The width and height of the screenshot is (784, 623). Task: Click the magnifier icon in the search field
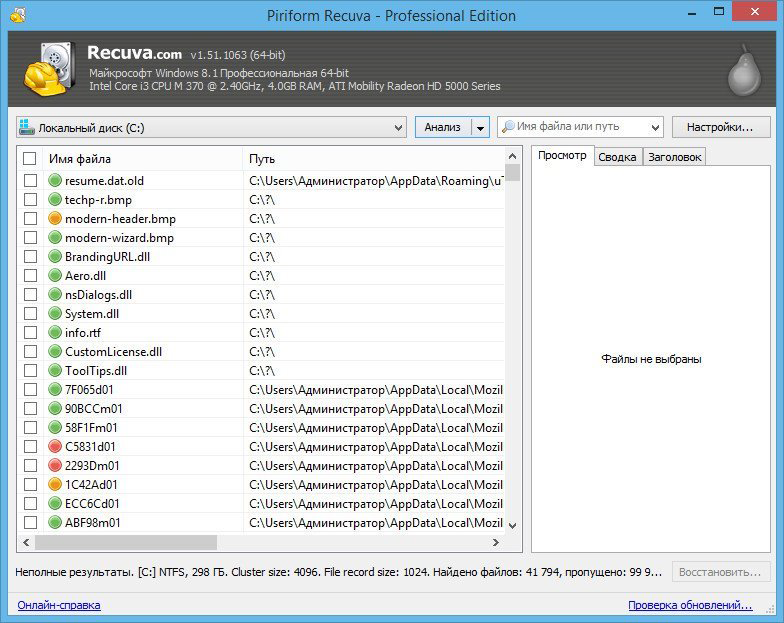508,127
